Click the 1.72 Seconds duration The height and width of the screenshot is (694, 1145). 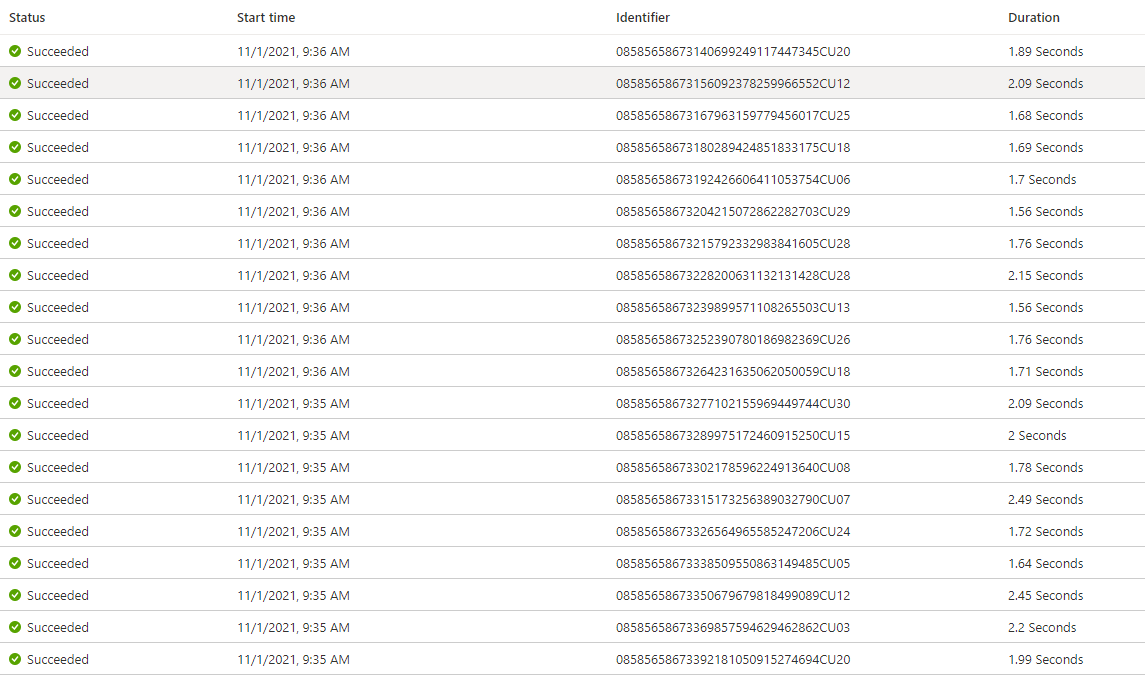[1046, 532]
